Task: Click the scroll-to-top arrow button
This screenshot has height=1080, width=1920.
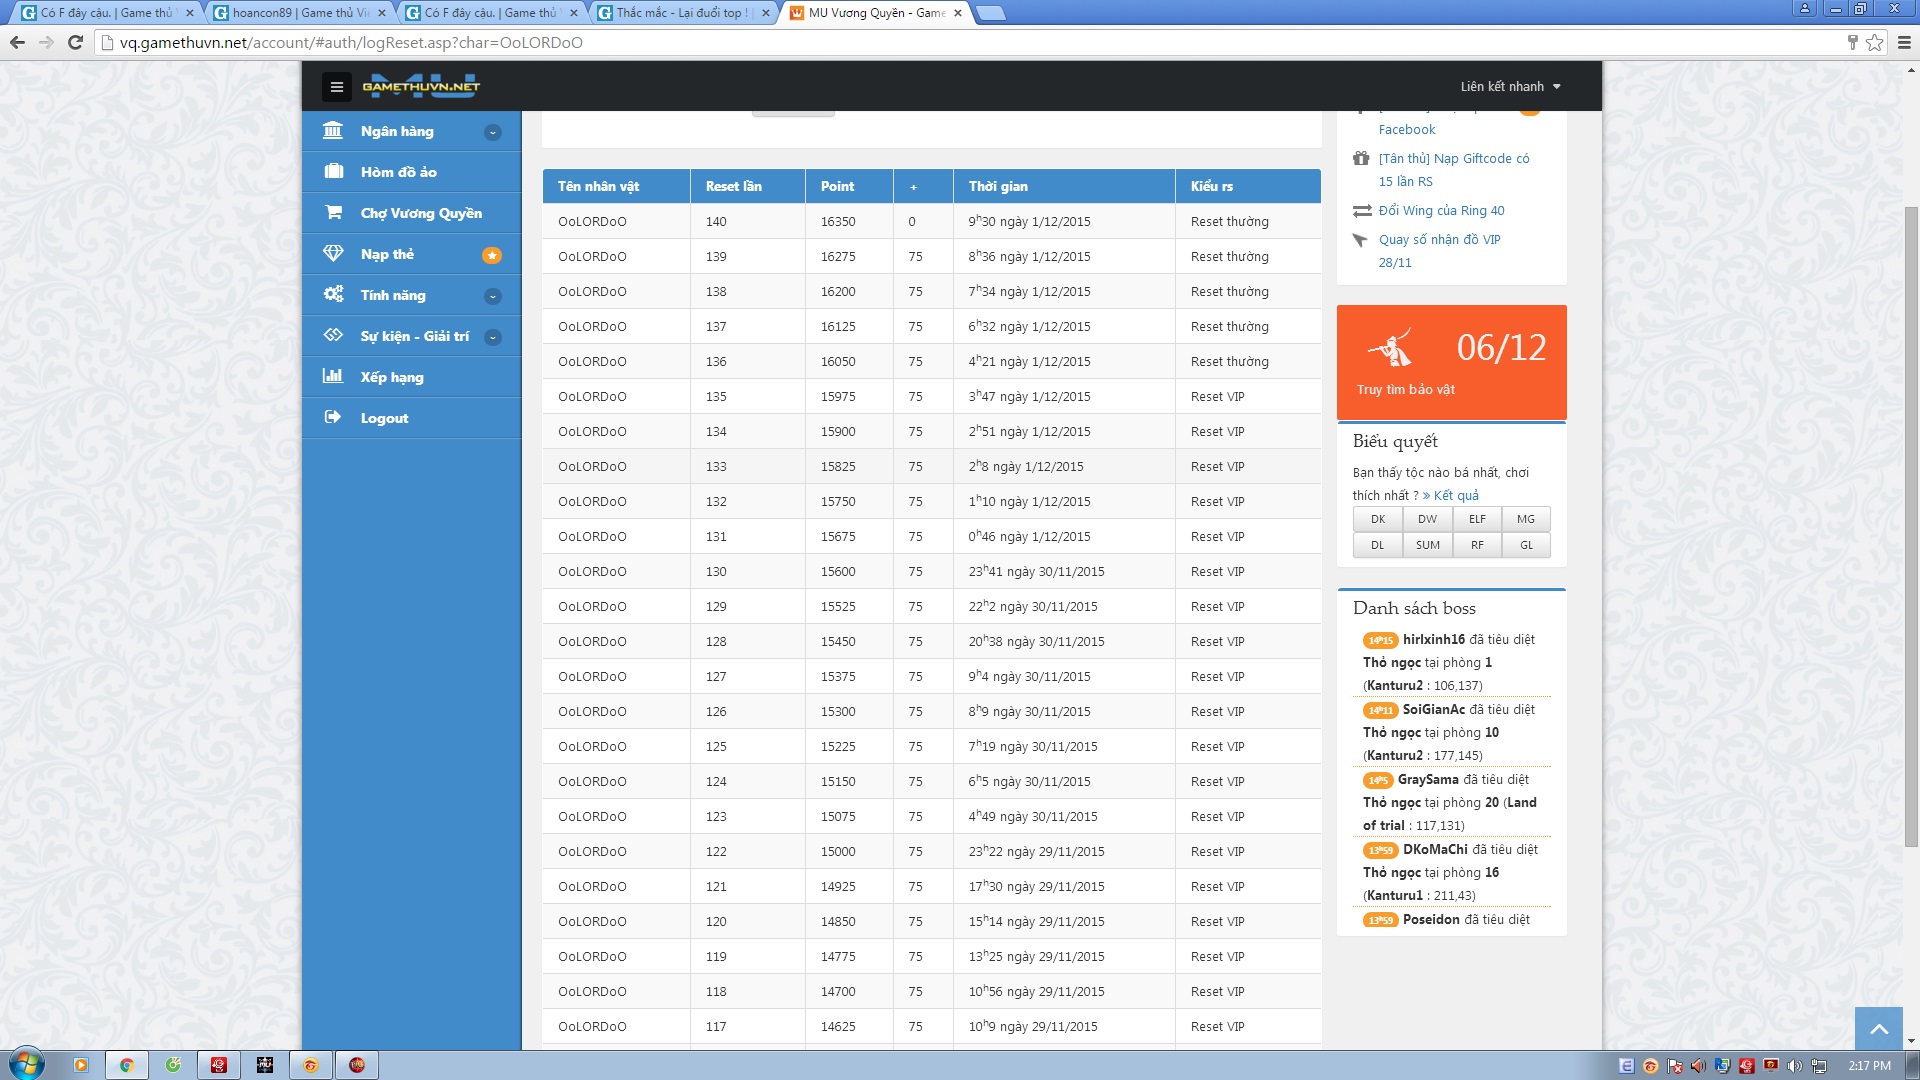Action: (1878, 1028)
